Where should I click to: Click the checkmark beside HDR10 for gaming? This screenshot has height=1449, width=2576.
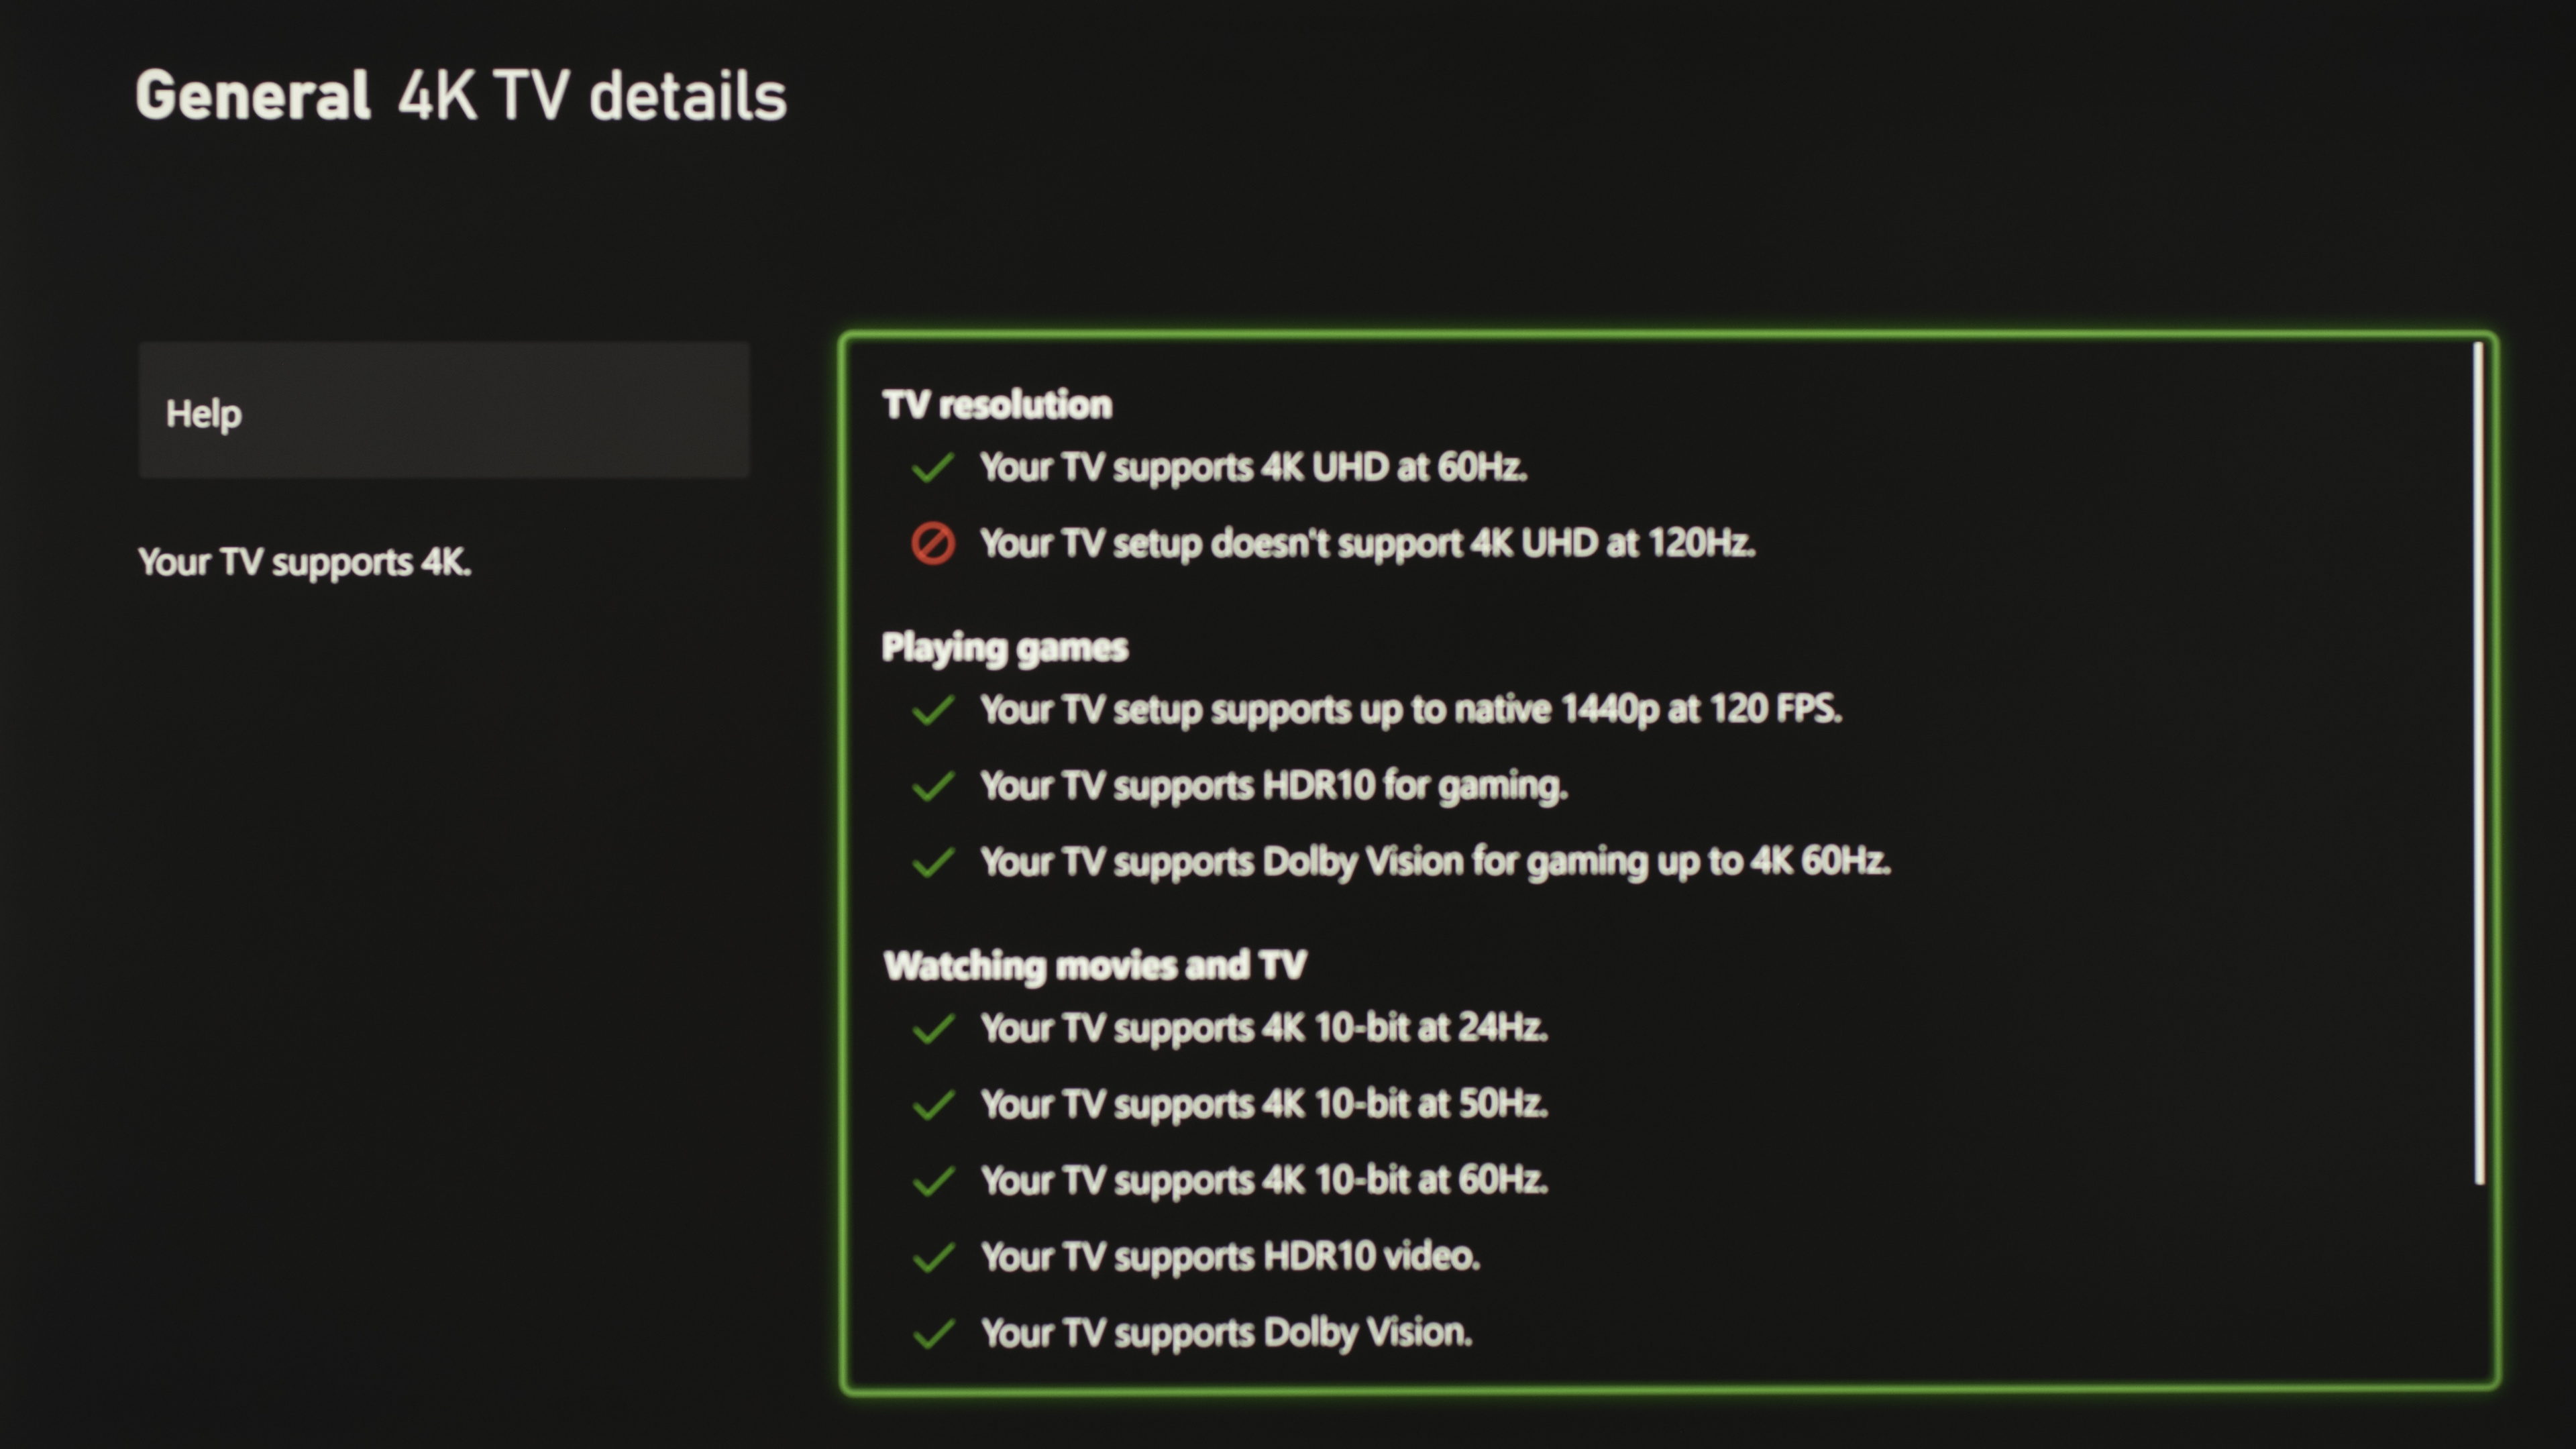pos(932,786)
